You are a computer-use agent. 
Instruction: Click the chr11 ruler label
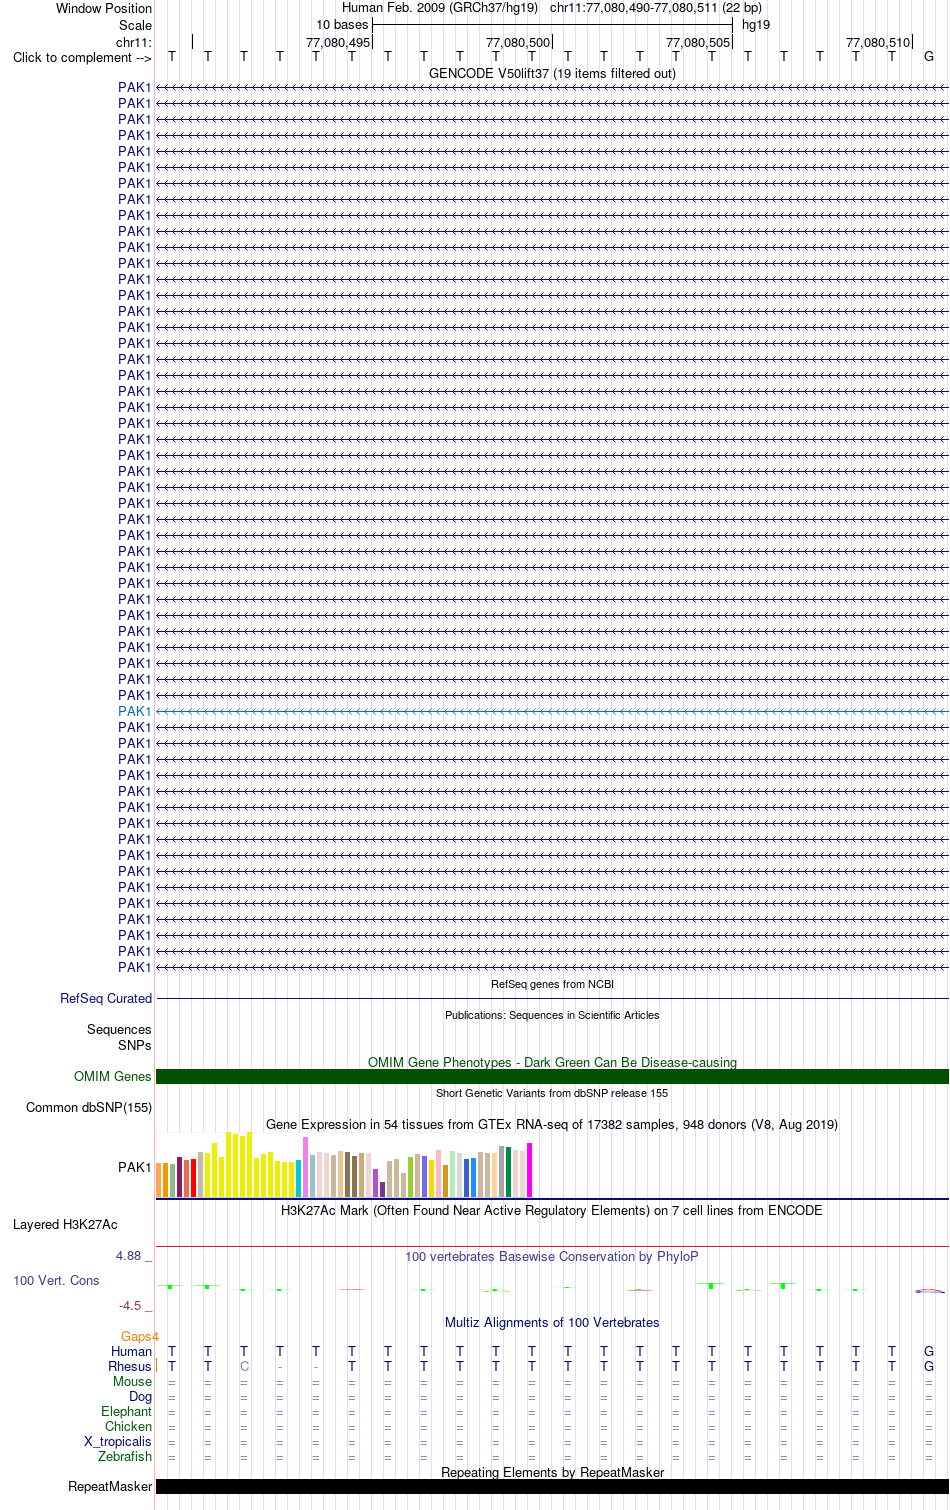tap(134, 42)
